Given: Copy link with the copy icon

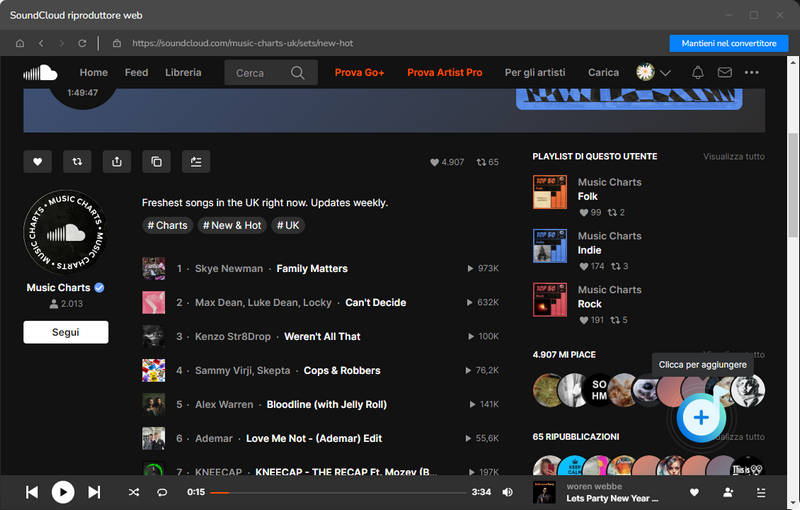Looking at the screenshot, I should click(157, 162).
